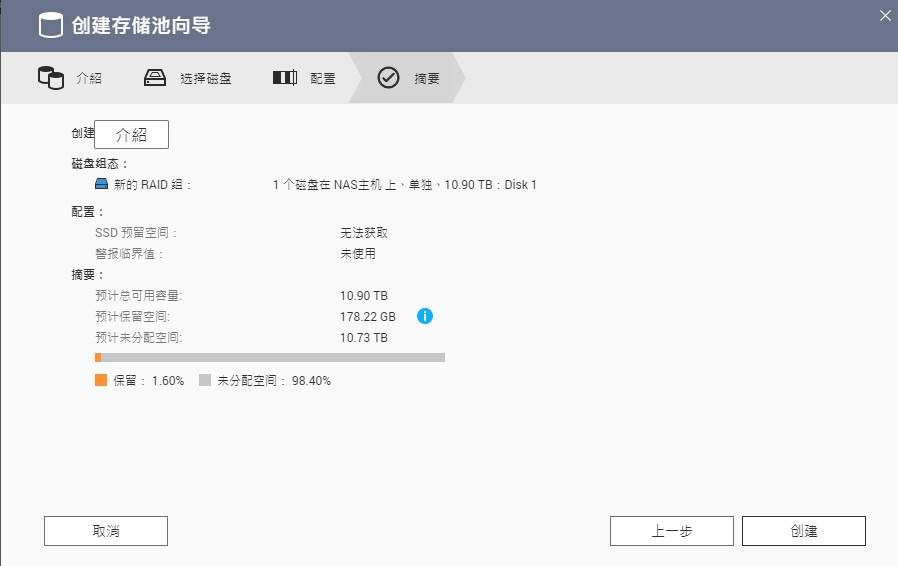Click the 警报临界值 label

(x=130, y=254)
